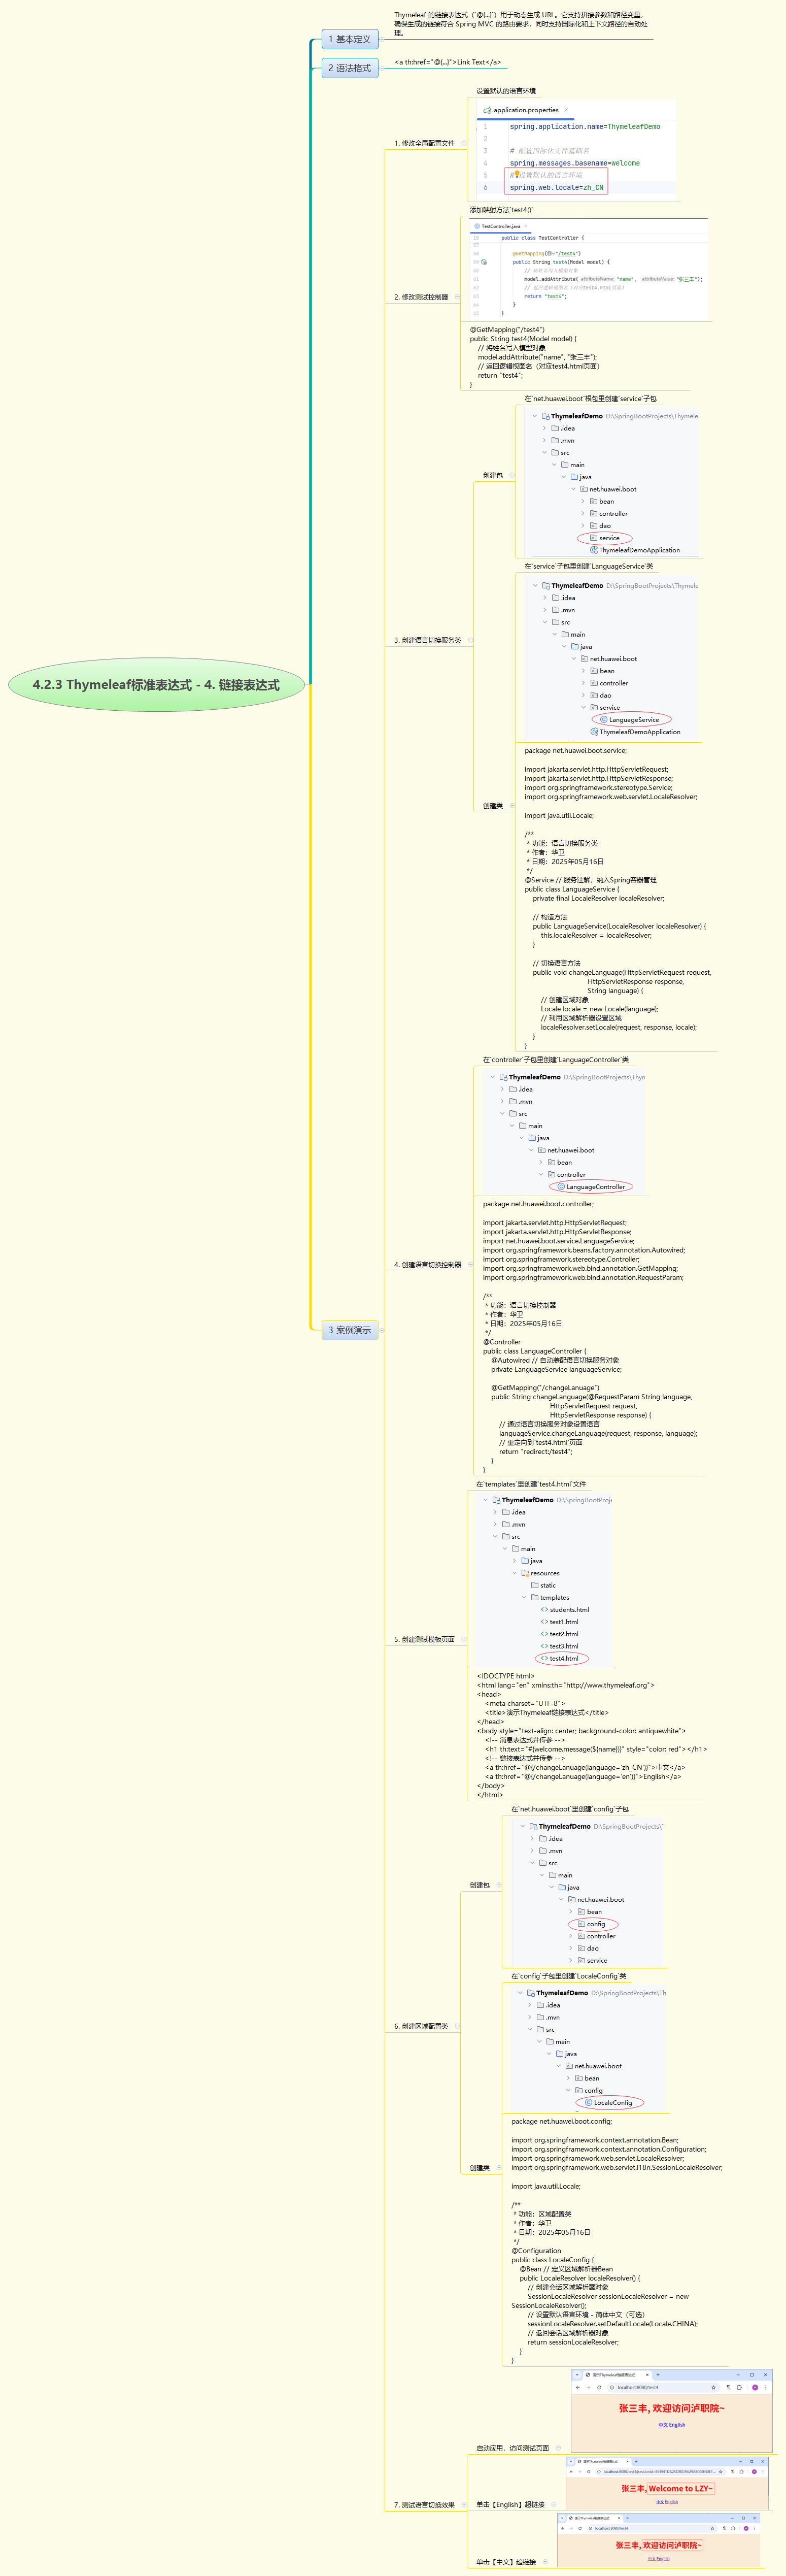The height and width of the screenshot is (2576, 786).
Task: Reload page in the 启动应用 browser screenshot
Action: click(599, 2388)
